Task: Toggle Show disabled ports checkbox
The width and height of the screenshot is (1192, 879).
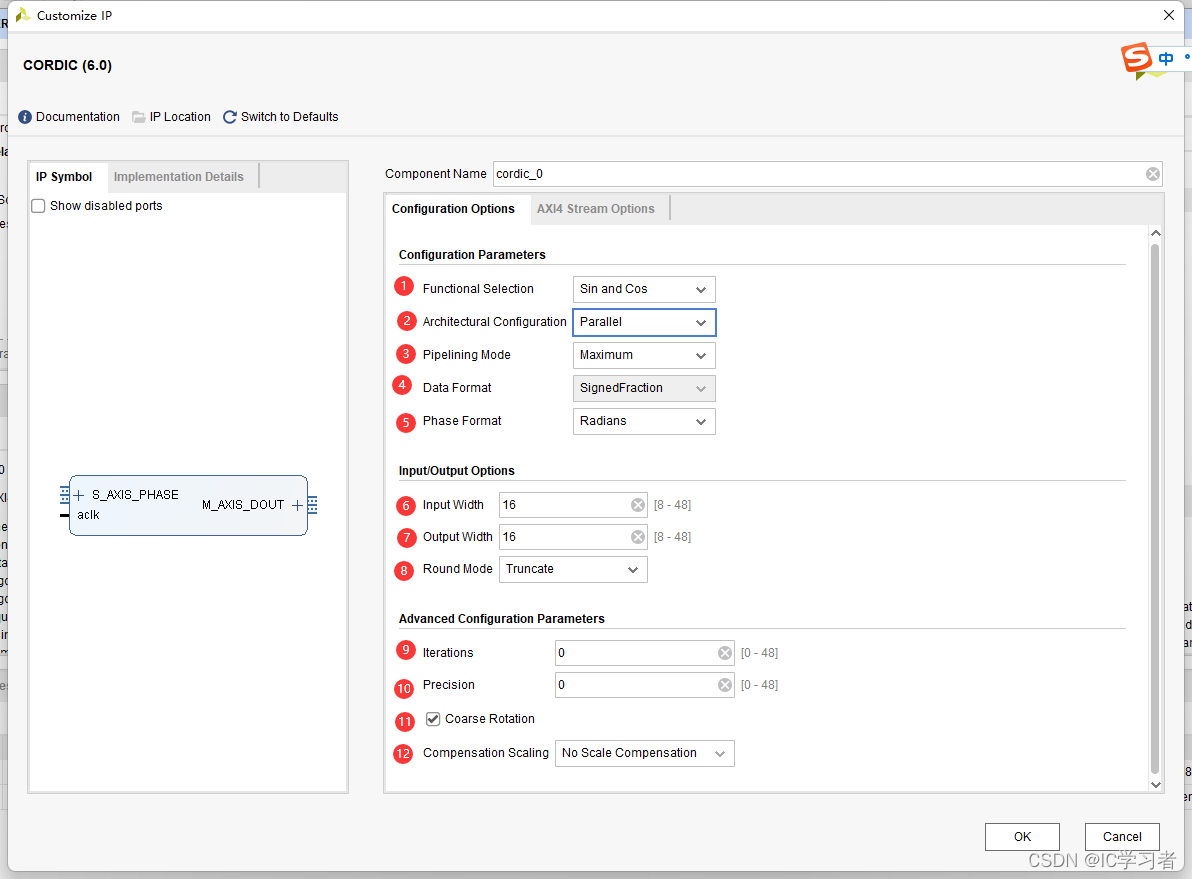Action: (38, 206)
